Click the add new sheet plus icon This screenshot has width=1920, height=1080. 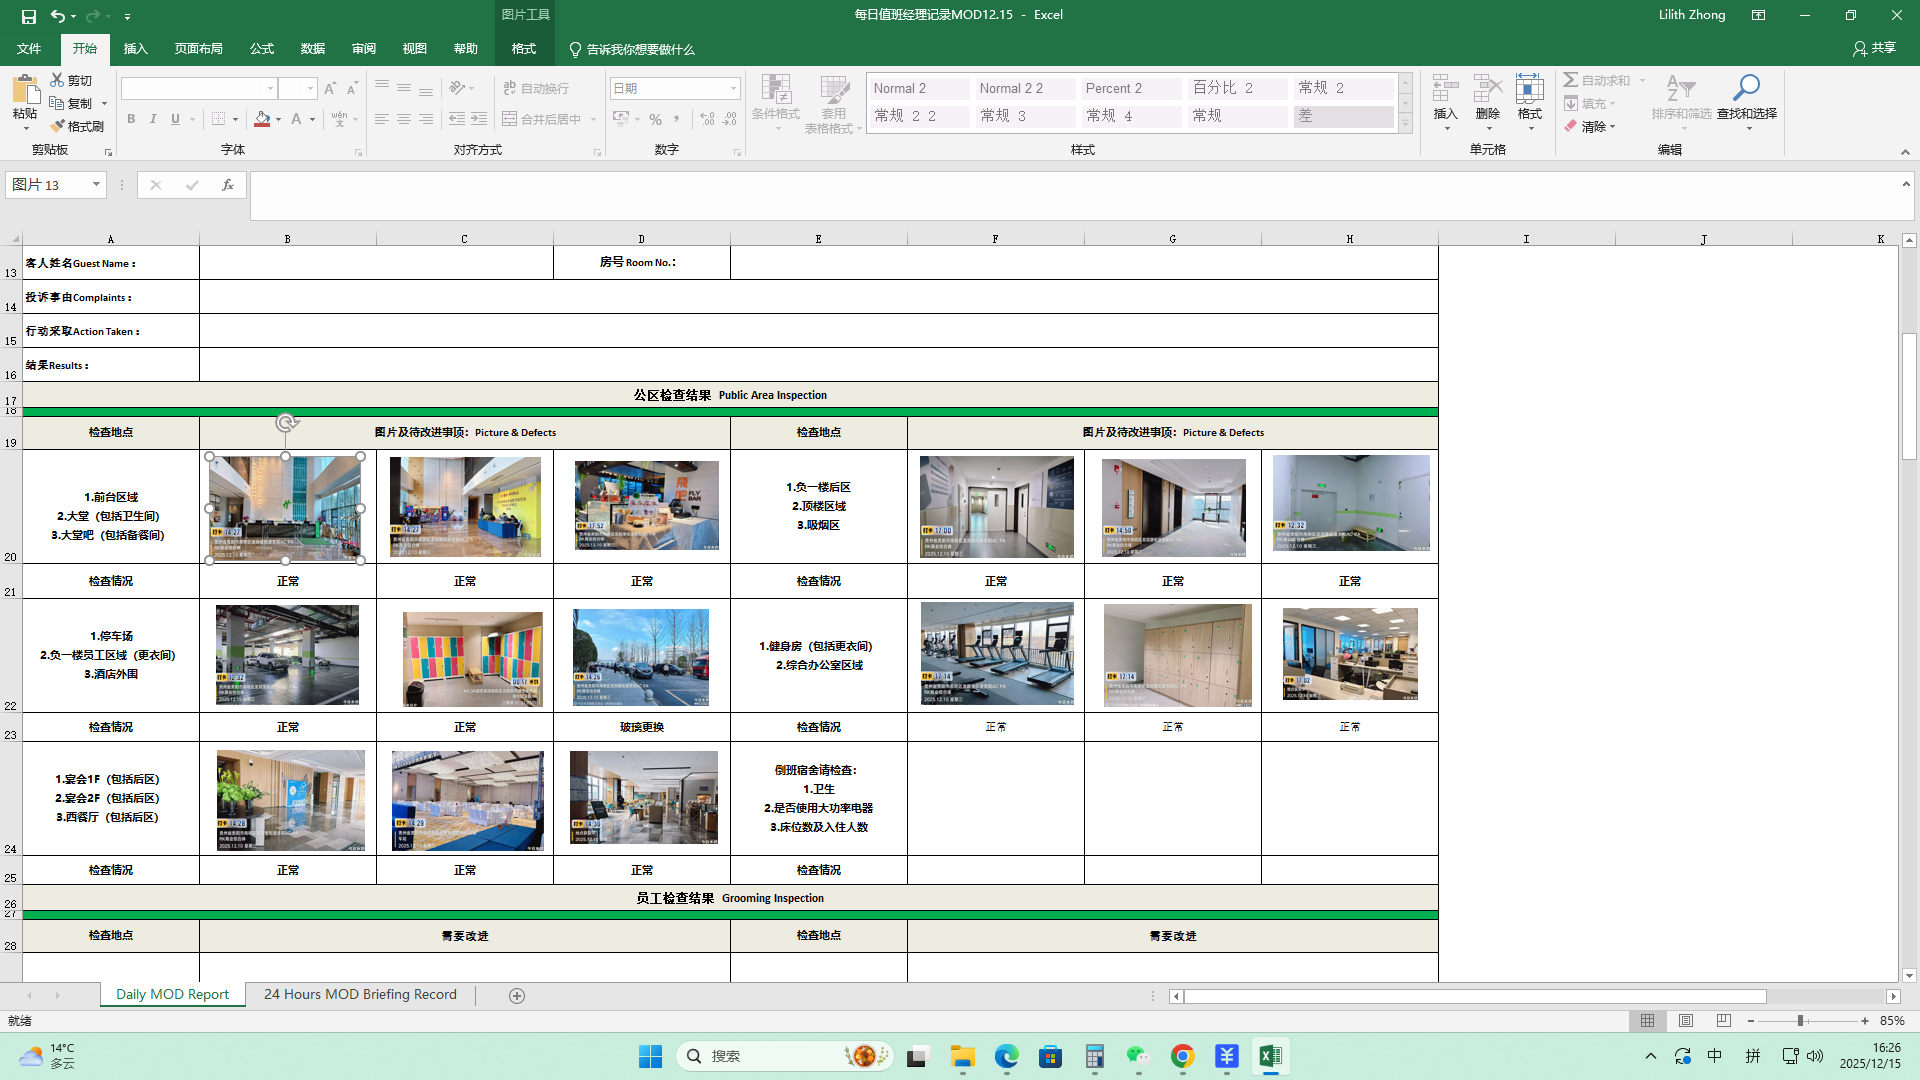pos(517,995)
